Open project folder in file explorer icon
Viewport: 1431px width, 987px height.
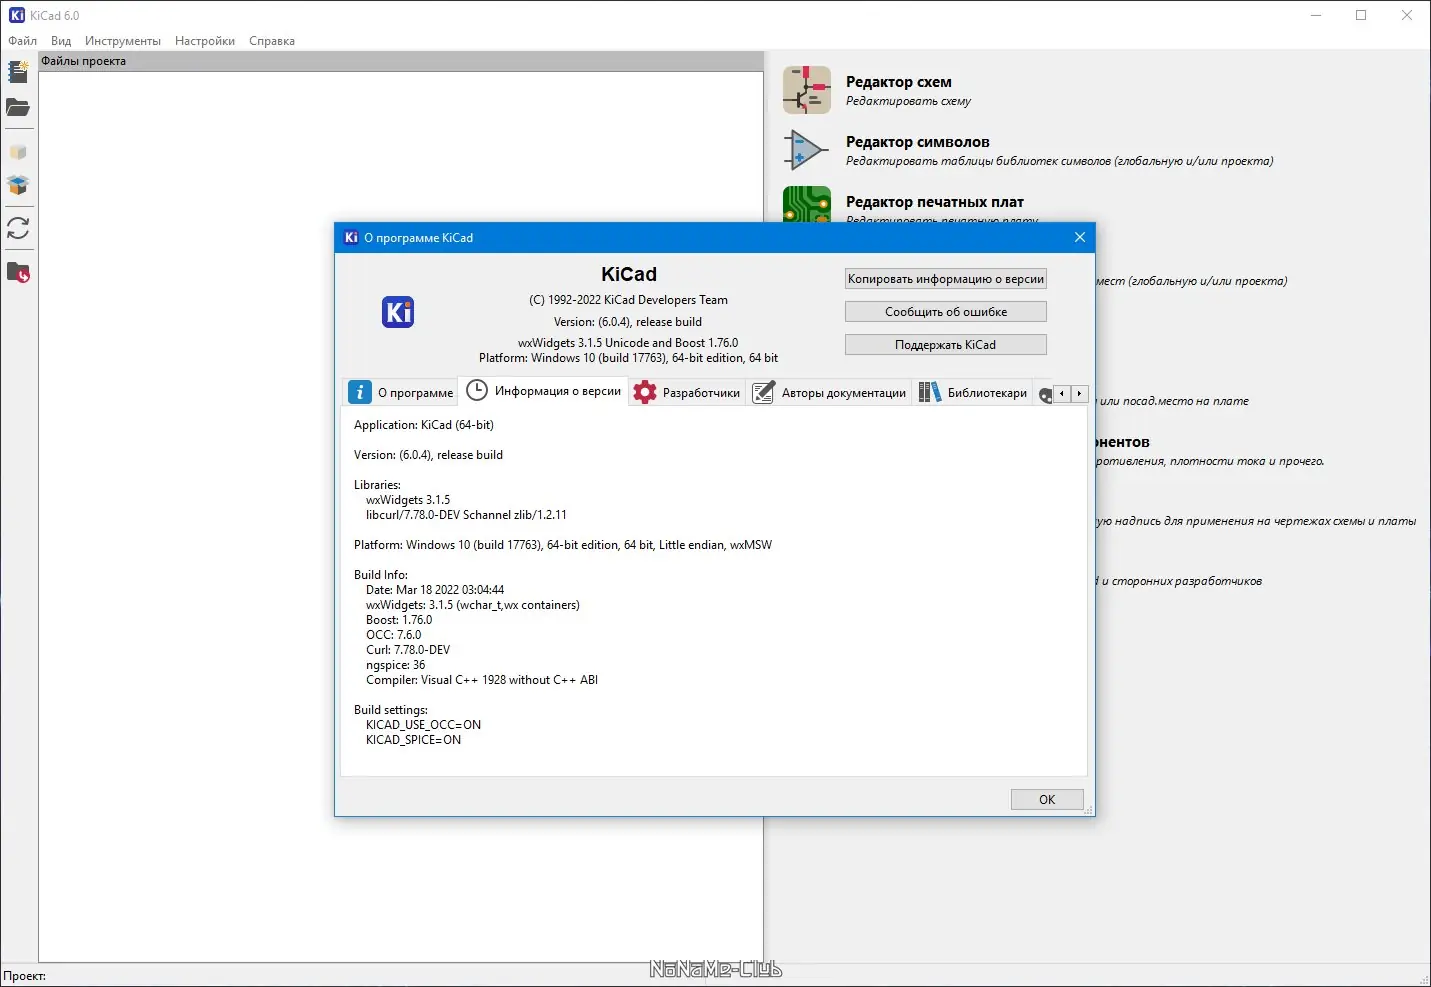point(18,272)
